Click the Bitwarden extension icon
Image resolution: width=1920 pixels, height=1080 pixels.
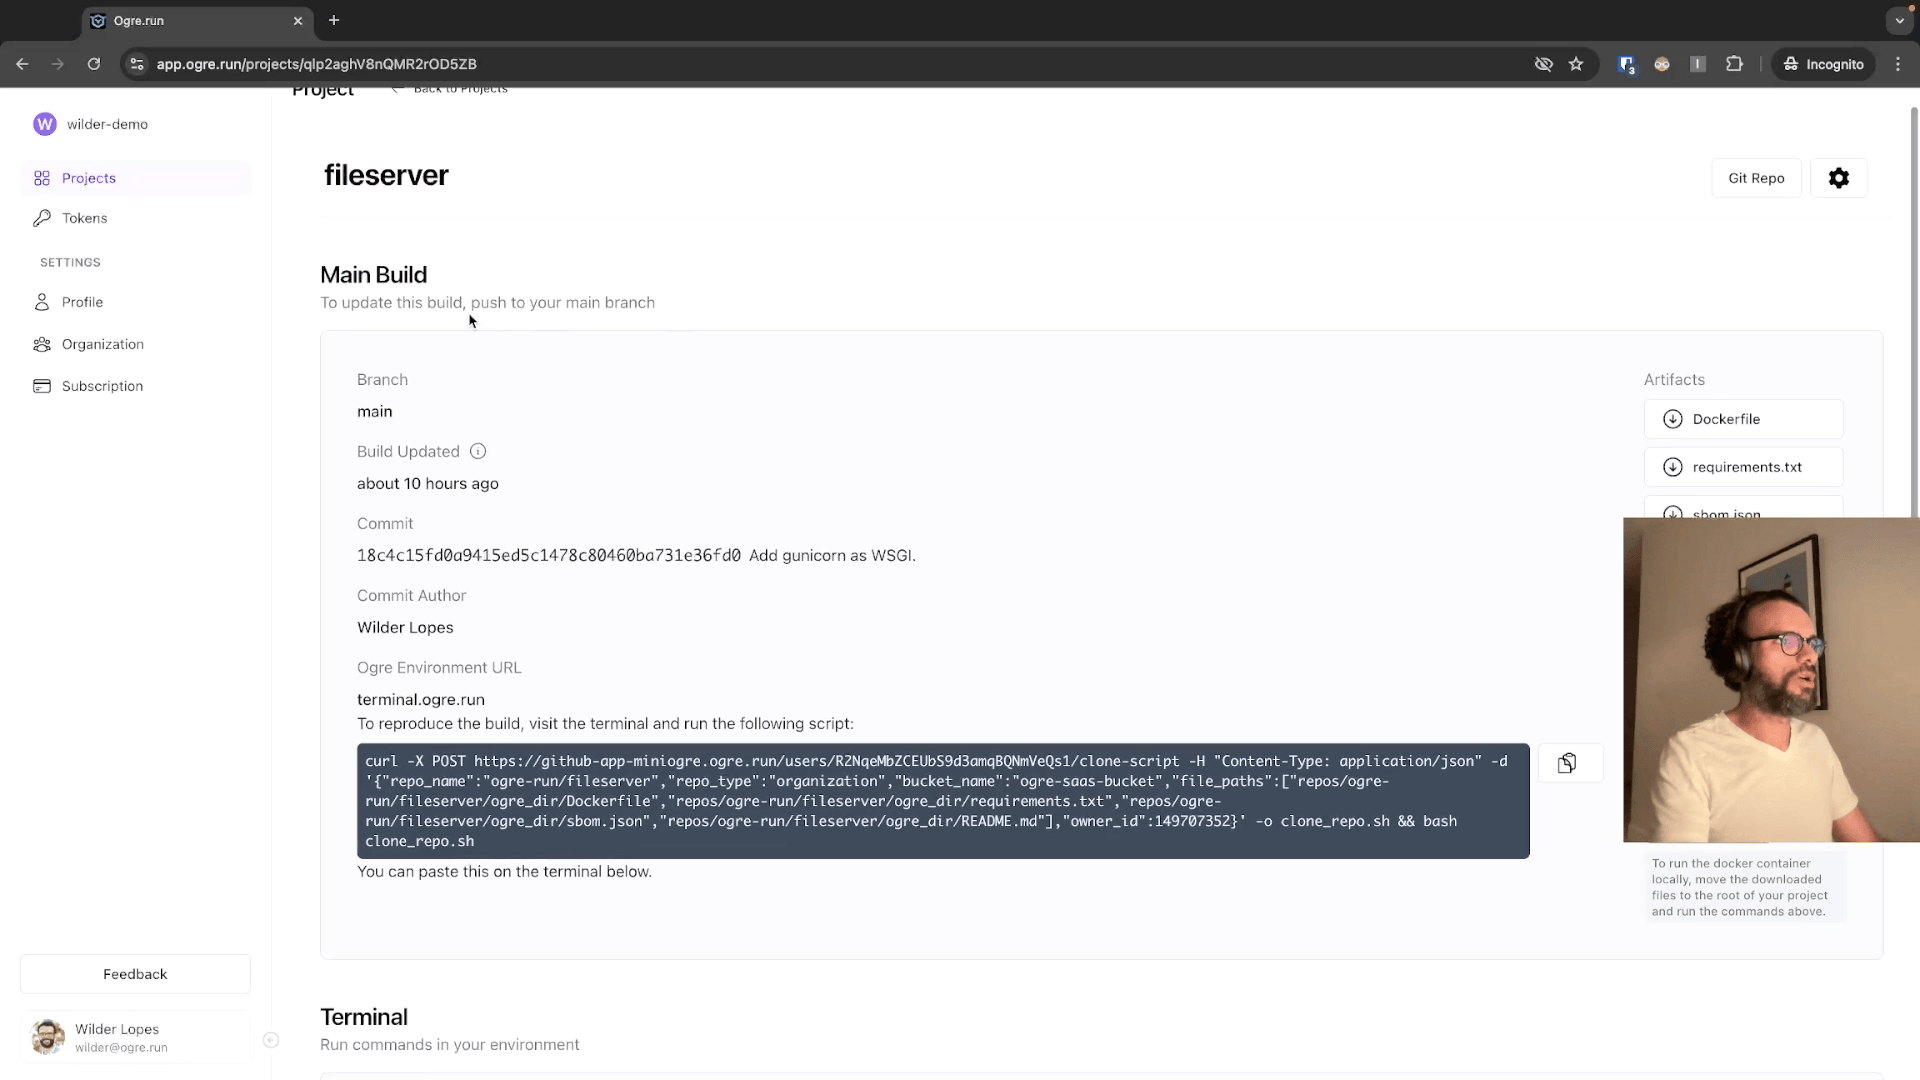1627,64
